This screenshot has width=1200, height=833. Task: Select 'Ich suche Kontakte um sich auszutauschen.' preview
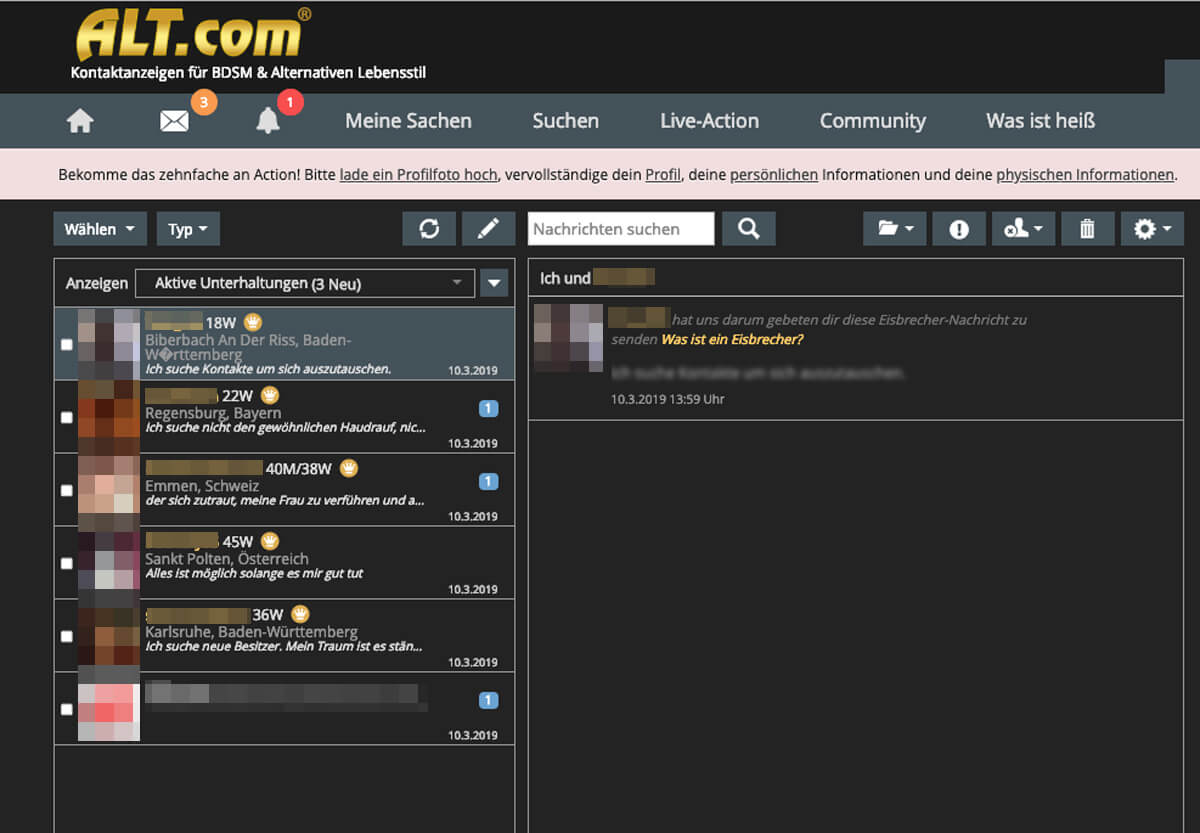pyautogui.click(x=268, y=369)
